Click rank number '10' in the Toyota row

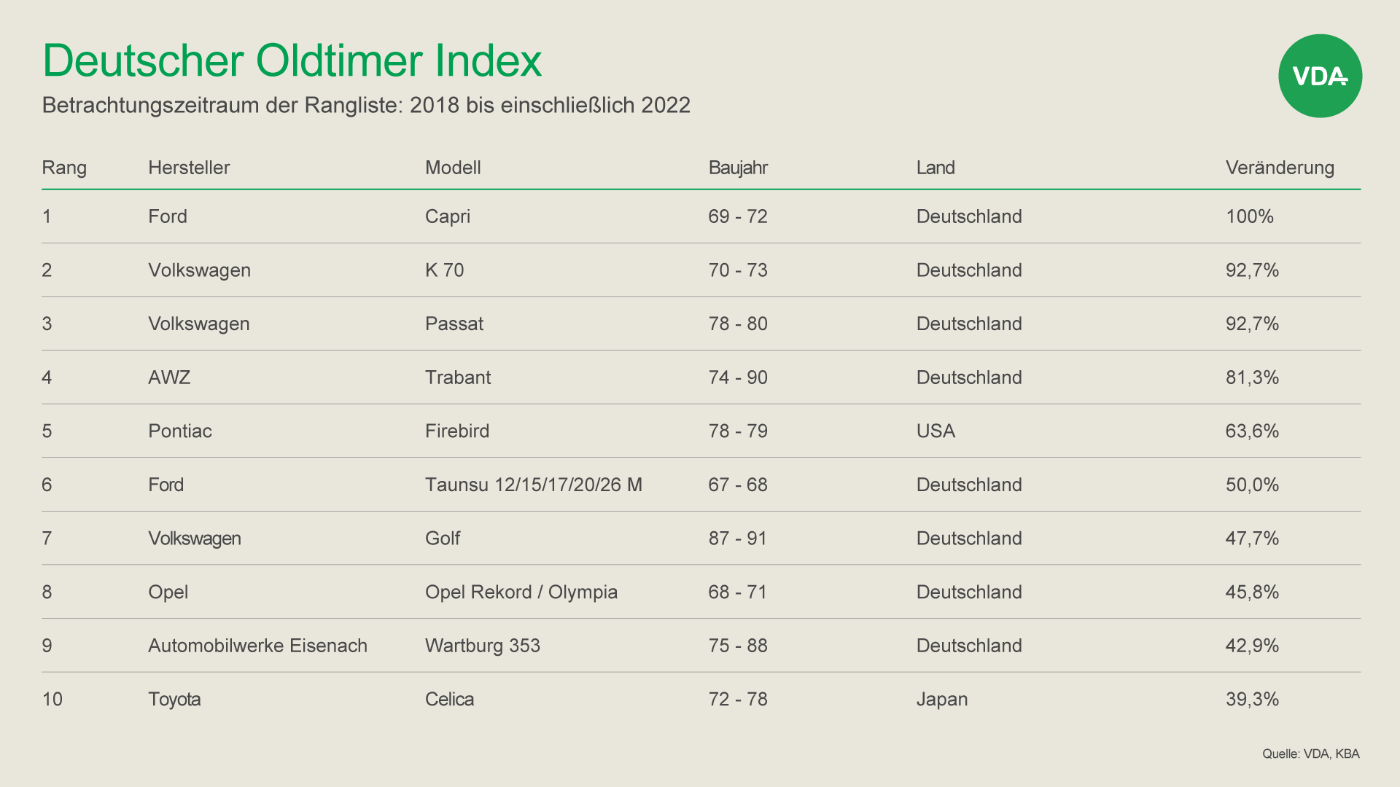coord(52,699)
